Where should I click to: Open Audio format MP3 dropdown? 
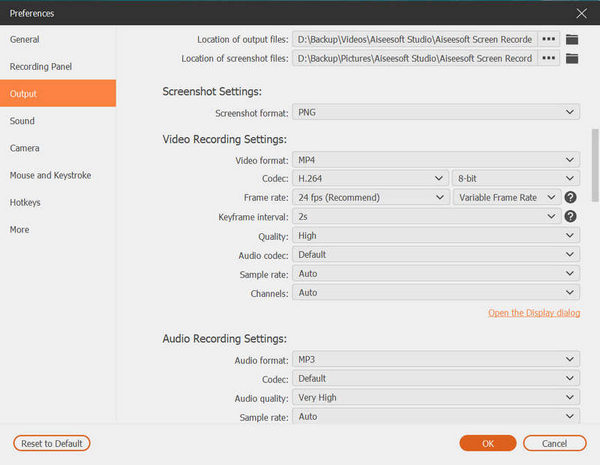click(436, 359)
